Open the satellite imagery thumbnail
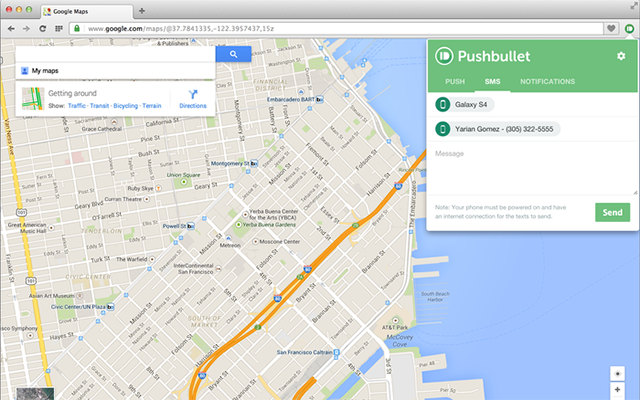The height and width of the screenshot is (400, 640). [x=35, y=393]
